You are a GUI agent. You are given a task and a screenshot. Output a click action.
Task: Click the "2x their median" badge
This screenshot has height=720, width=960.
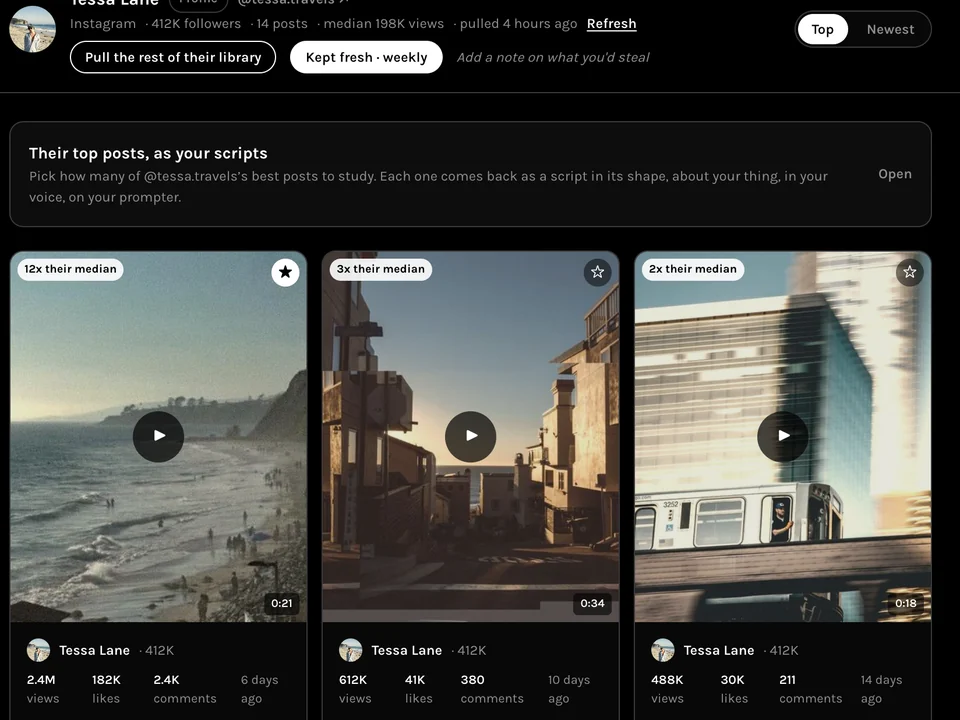coord(693,269)
